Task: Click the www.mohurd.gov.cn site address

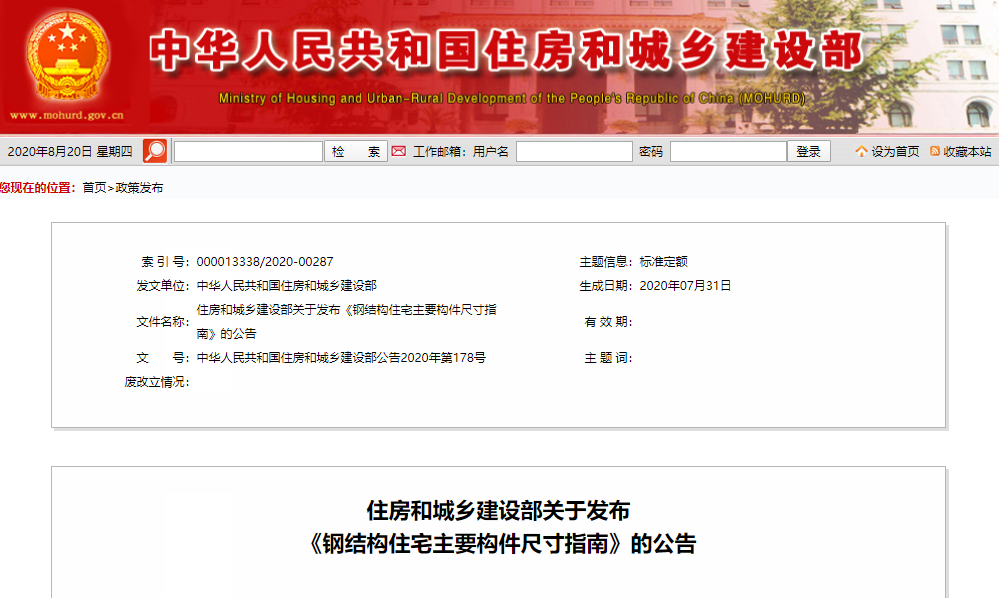Action: coord(67,113)
